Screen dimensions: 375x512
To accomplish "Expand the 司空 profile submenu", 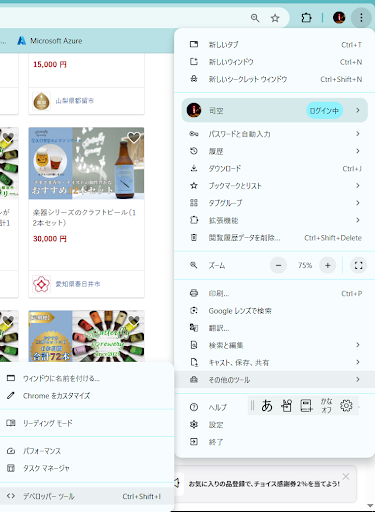I will pyautogui.click(x=275, y=110).
